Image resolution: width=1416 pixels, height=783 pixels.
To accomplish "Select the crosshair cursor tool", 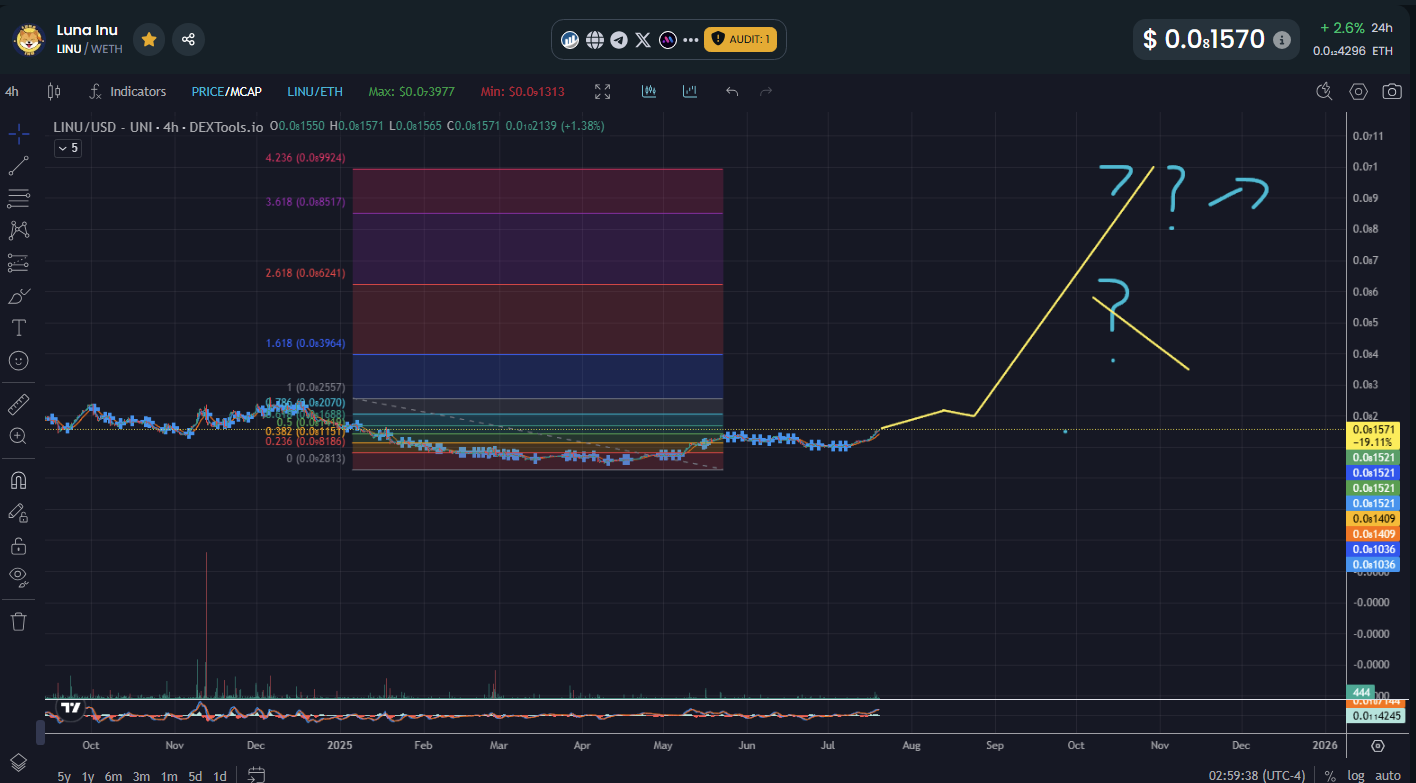I will click(x=18, y=132).
